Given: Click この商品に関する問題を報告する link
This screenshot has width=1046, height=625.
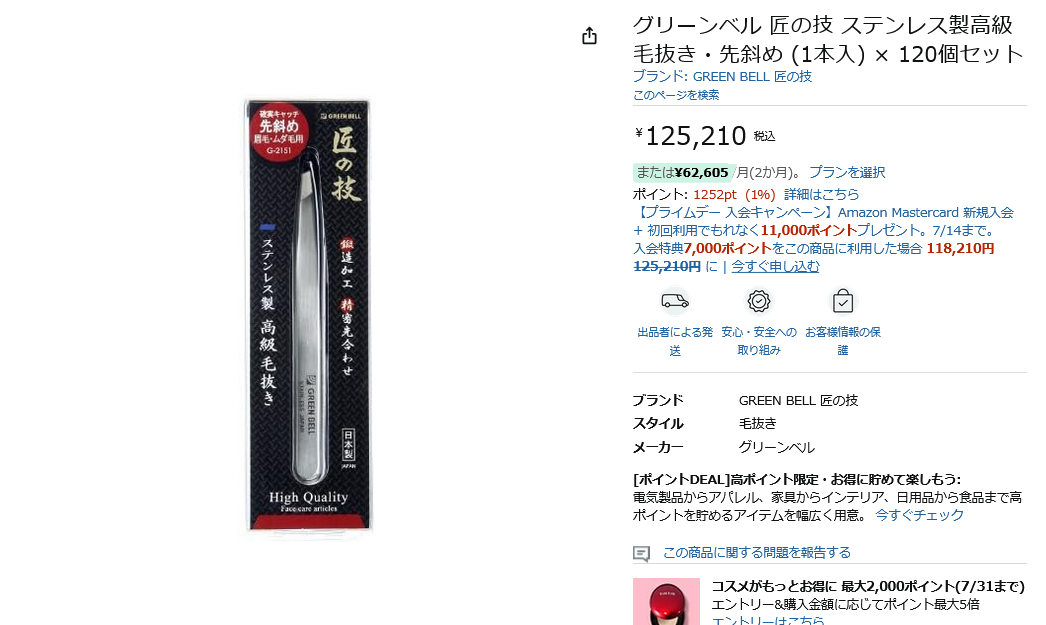Looking at the screenshot, I should [756, 552].
